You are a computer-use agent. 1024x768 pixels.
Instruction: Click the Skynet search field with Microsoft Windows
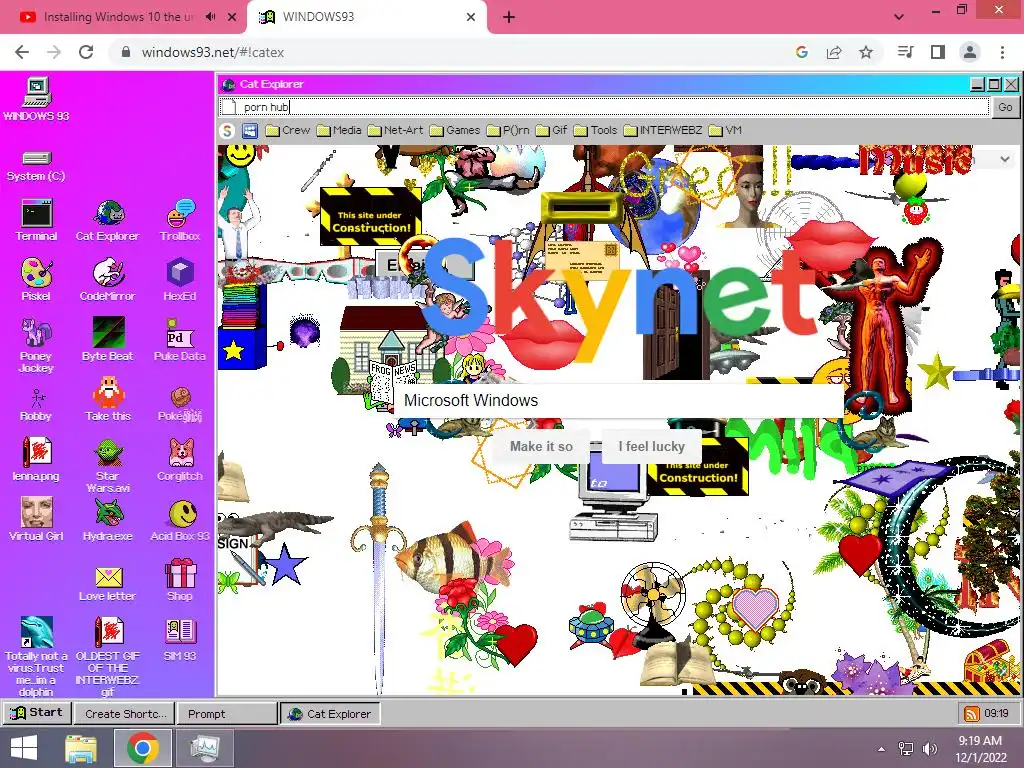click(616, 401)
